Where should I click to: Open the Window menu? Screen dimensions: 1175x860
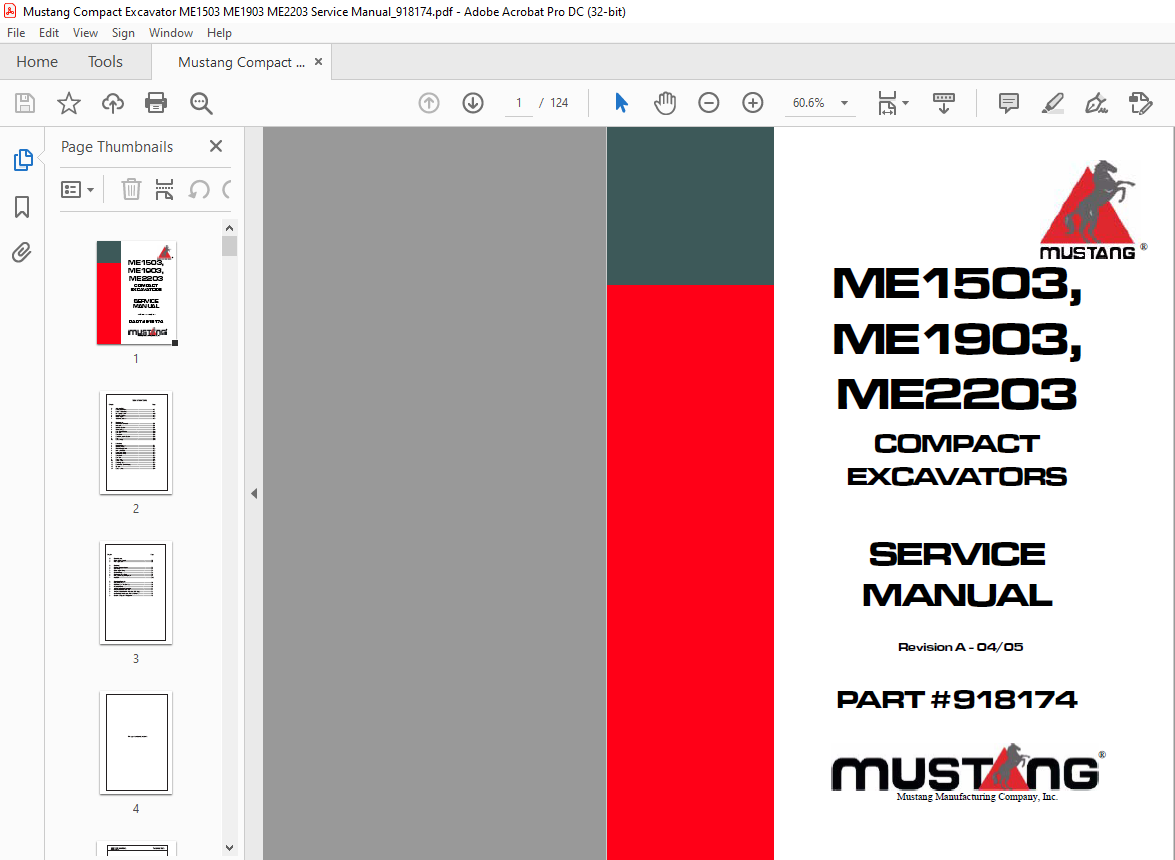(x=171, y=33)
